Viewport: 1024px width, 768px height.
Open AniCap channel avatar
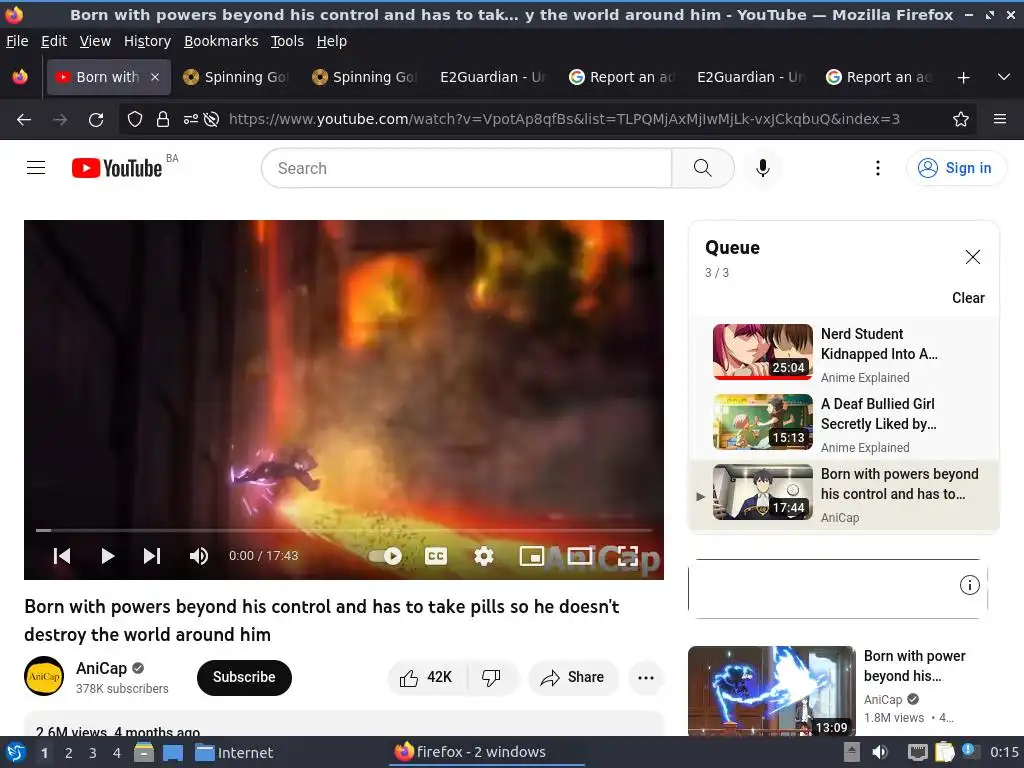(44, 677)
